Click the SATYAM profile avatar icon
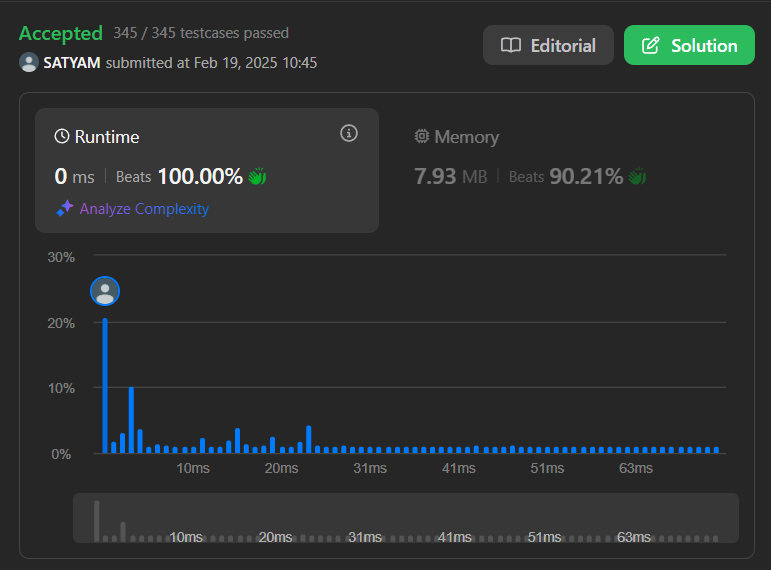The height and width of the screenshot is (570, 771). tap(29, 62)
